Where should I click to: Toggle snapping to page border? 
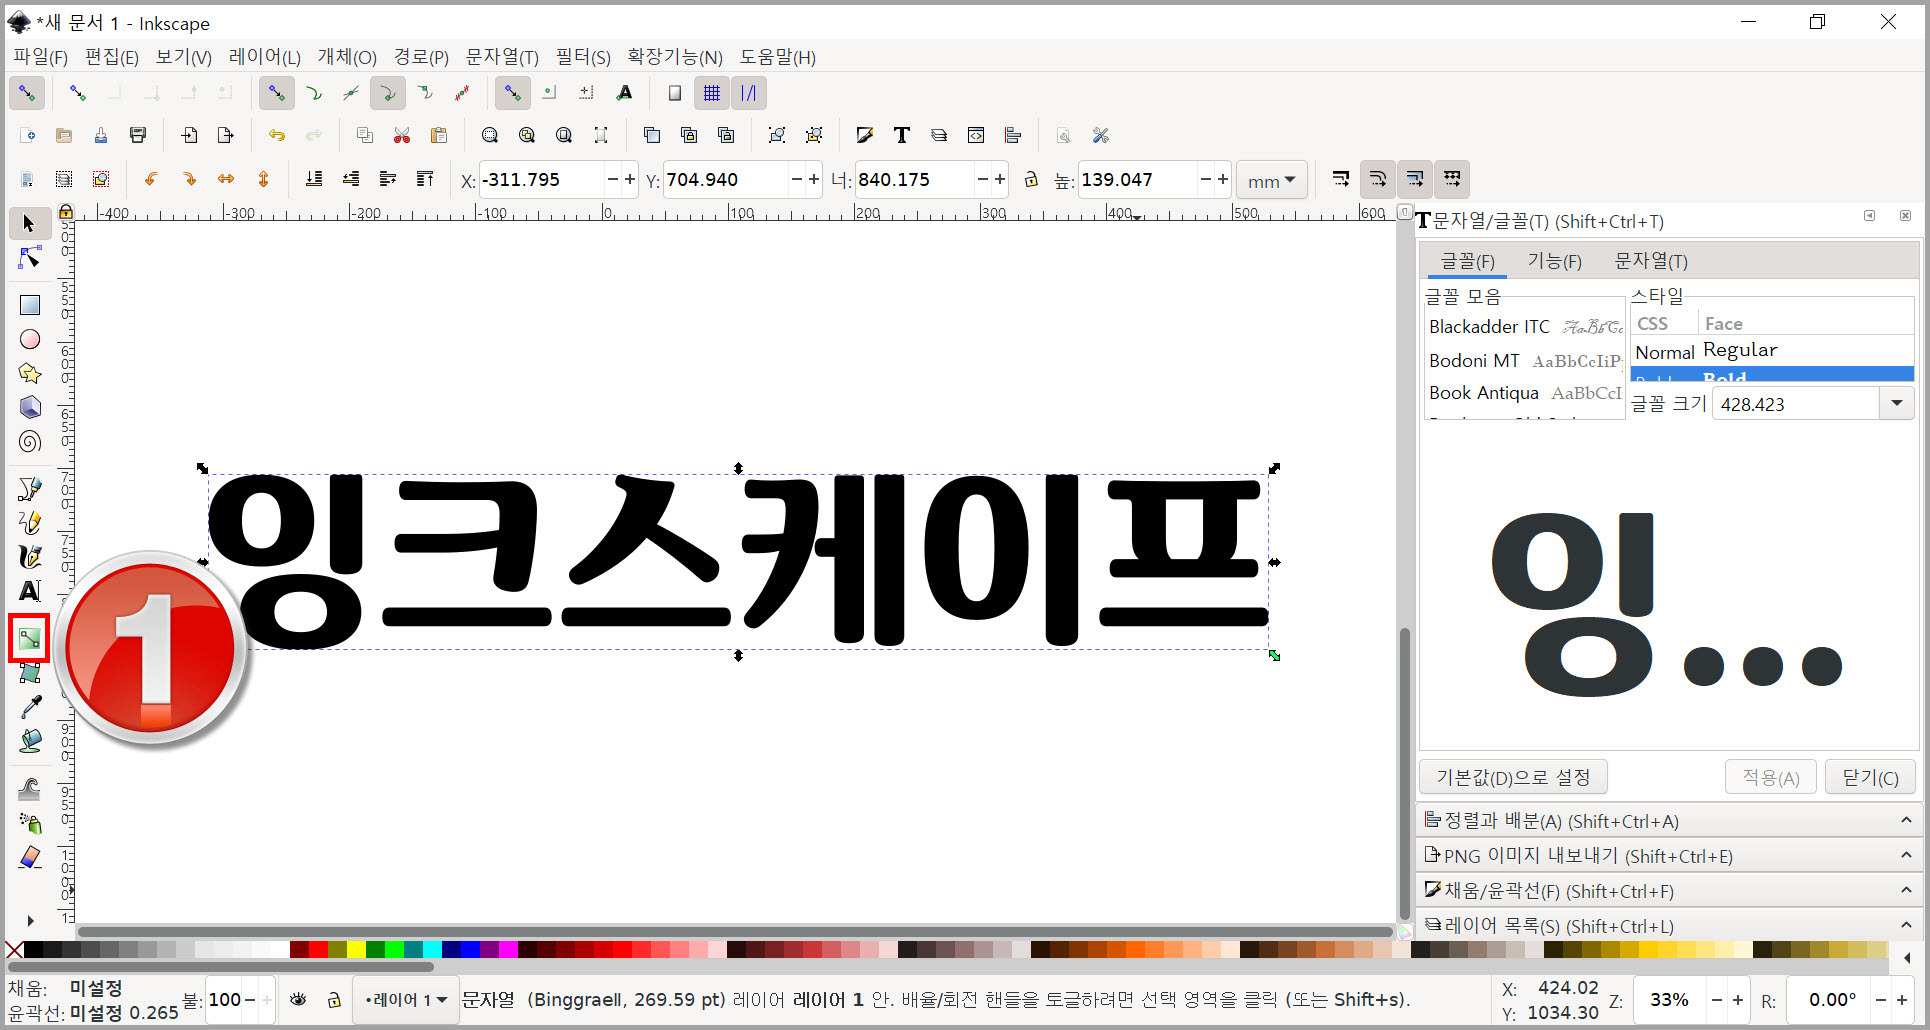(x=675, y=93)
